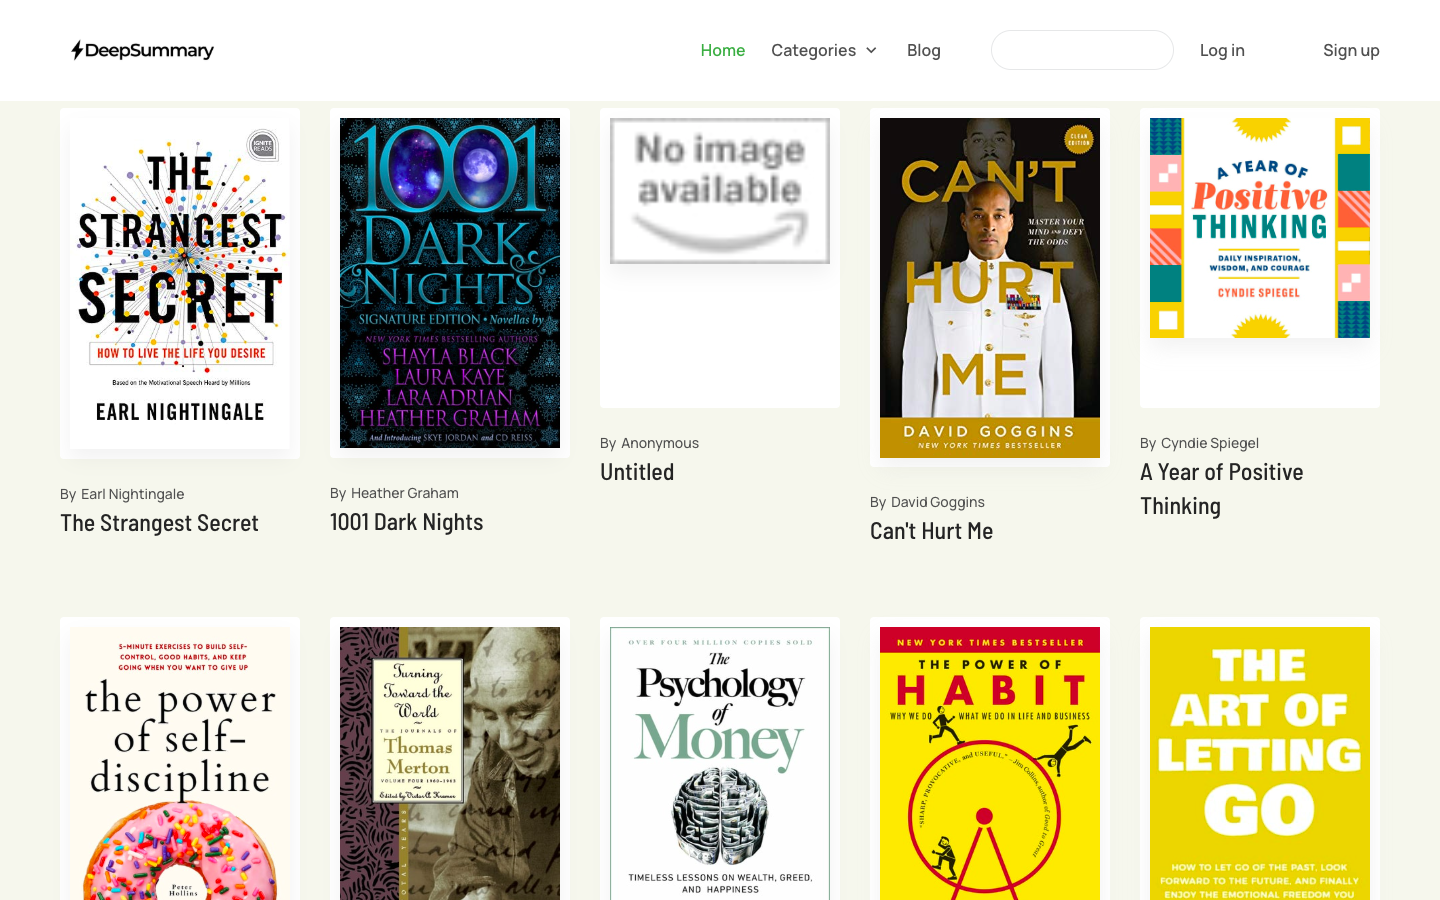
Task: Open The Strangest Secret book cover
Action: 180,283
